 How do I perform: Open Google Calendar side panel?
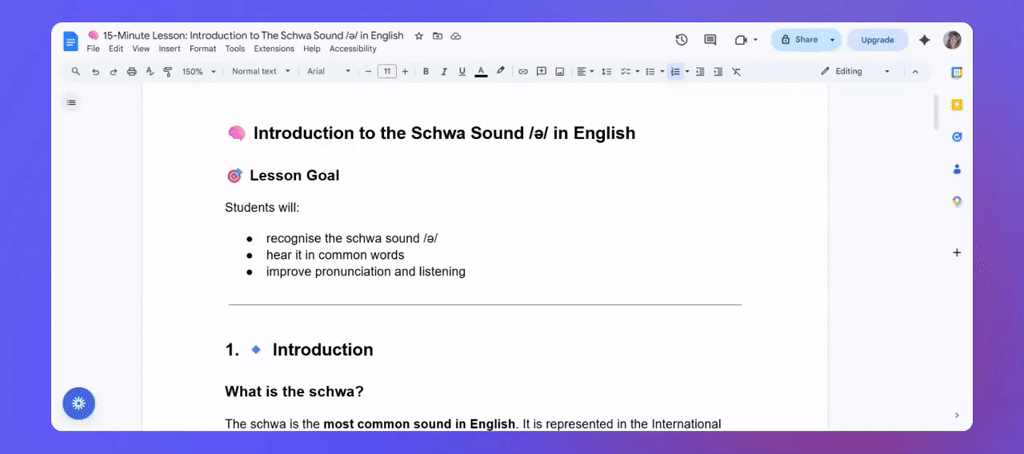click(x=957, y=73)
